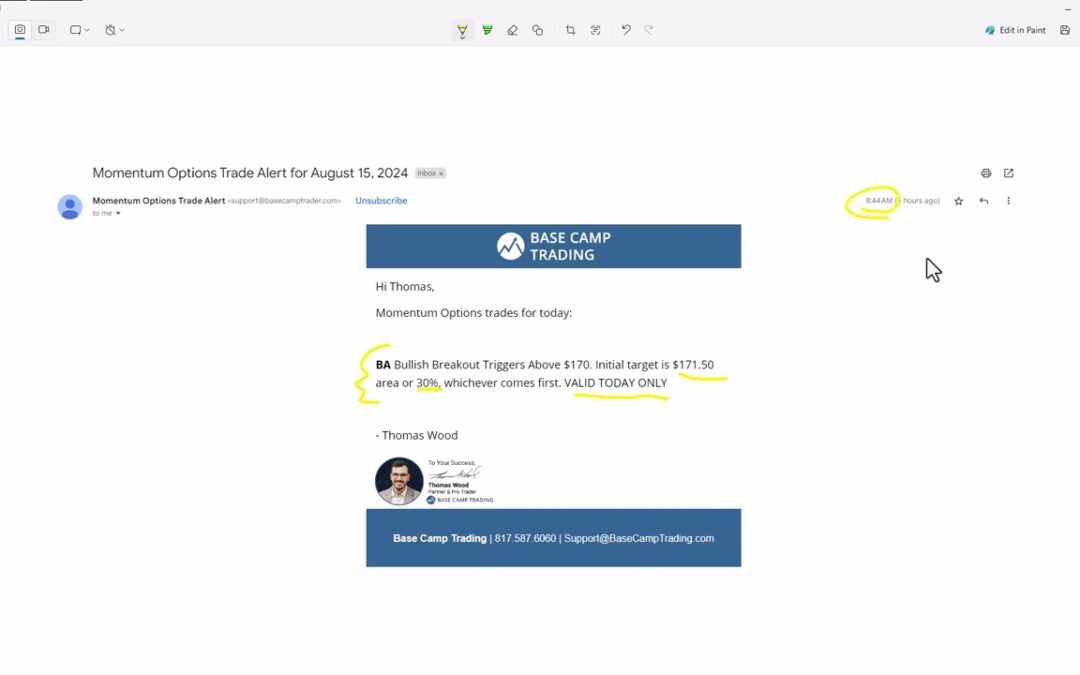Click the 'VALID TODAY ONLY' text

[x=616, y=383]
